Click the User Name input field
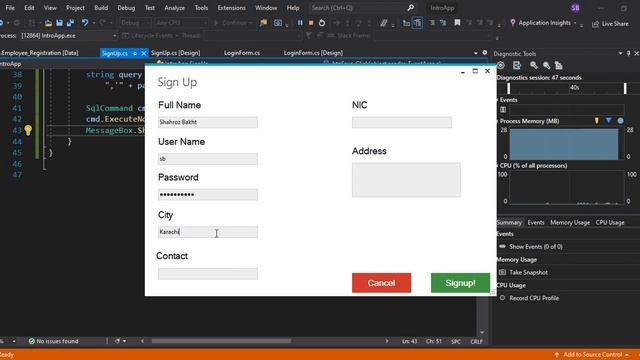The image size is (640, 360). [208, 159]
